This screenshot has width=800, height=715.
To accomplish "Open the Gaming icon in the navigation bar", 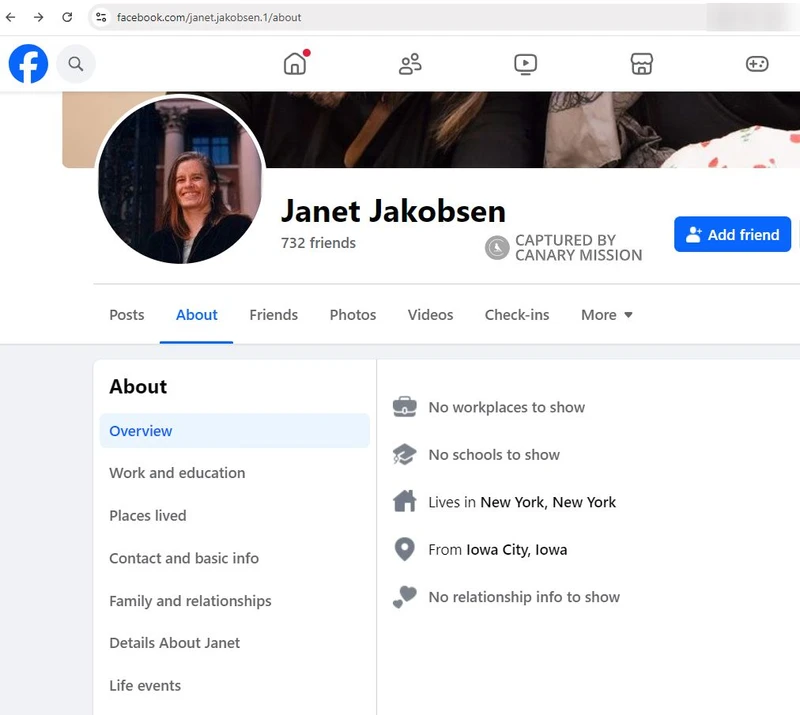I will pyautogui.click(x=757, y=63).
